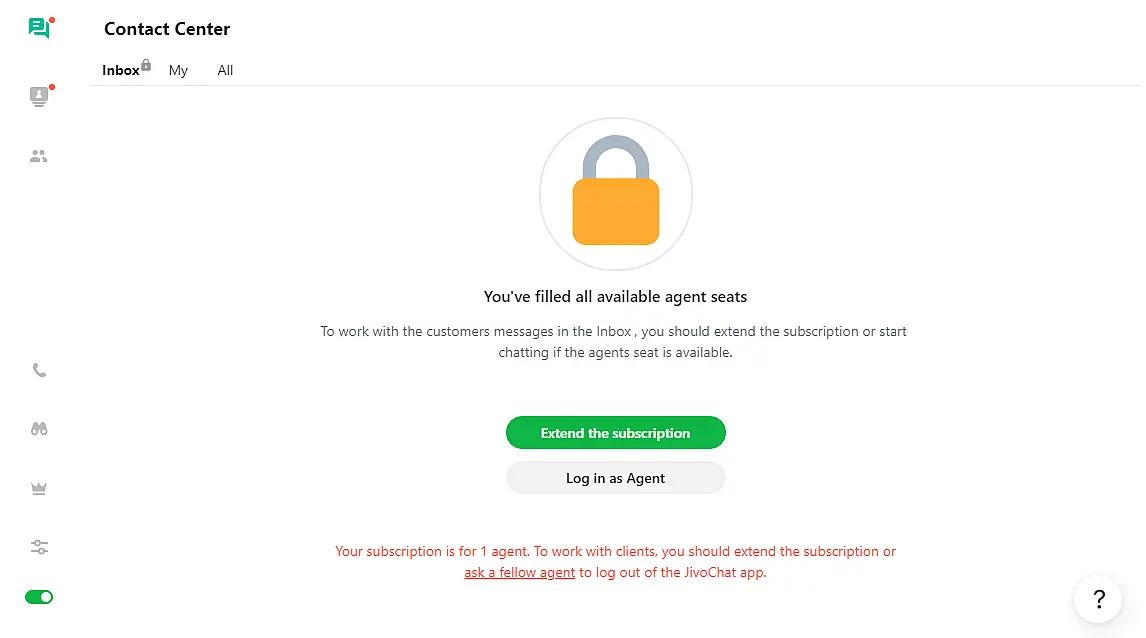Viewport: 1146px width, 638px height.
Task: Open settings via the sliders icon
Action: point(39,547)
